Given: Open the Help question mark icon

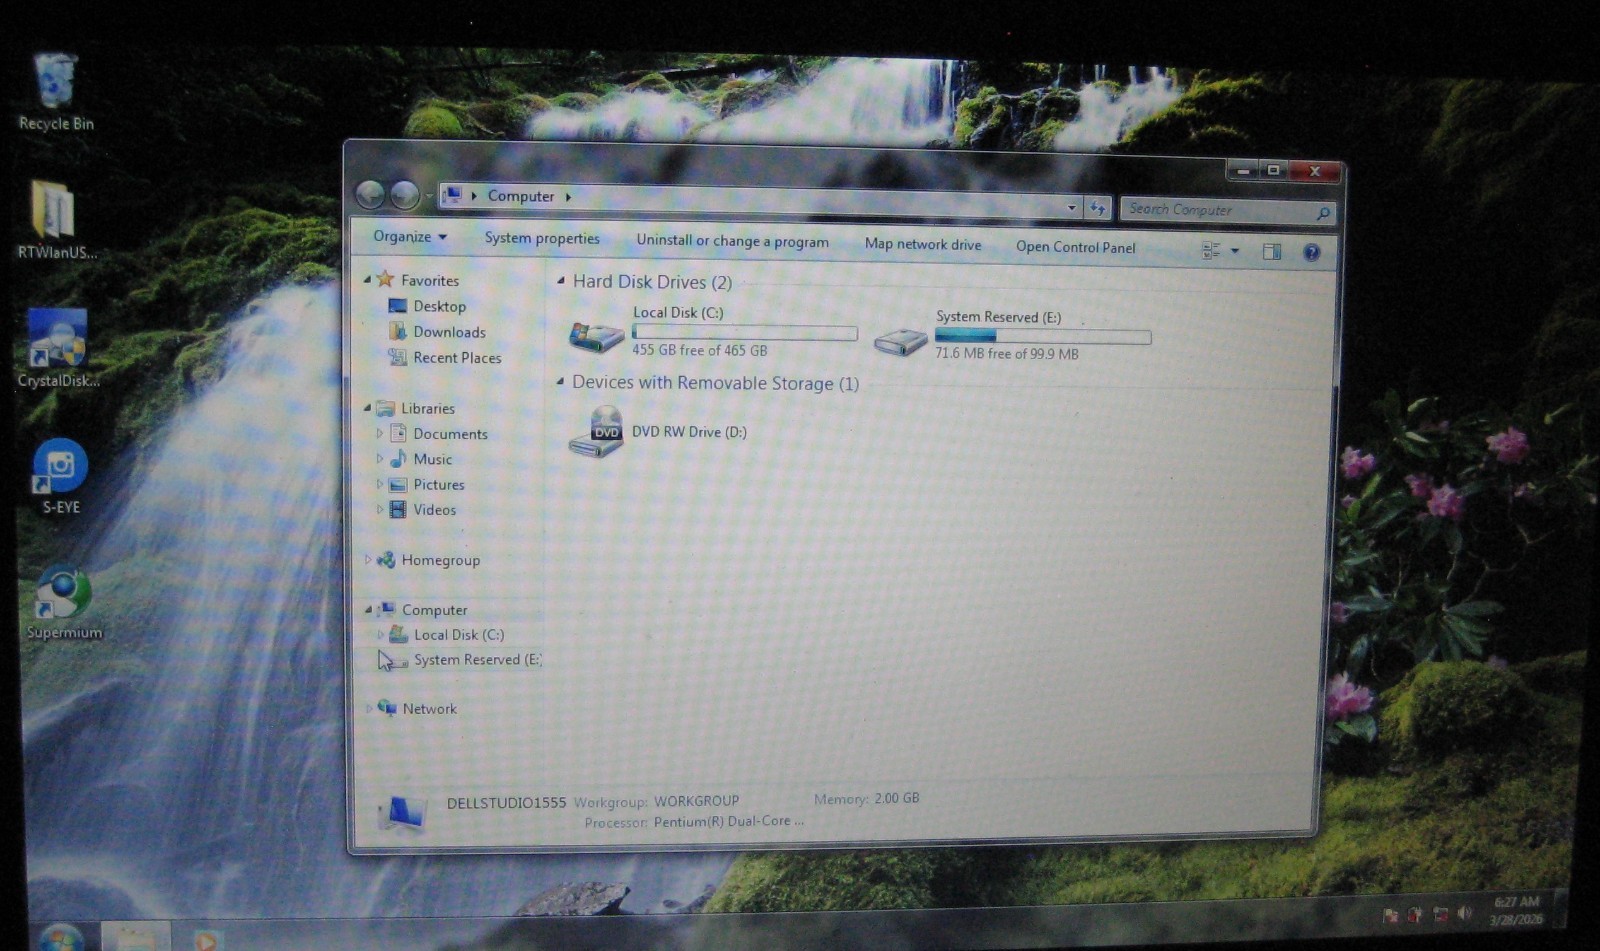Looking at the screenshot, I should click(1311, 253).
